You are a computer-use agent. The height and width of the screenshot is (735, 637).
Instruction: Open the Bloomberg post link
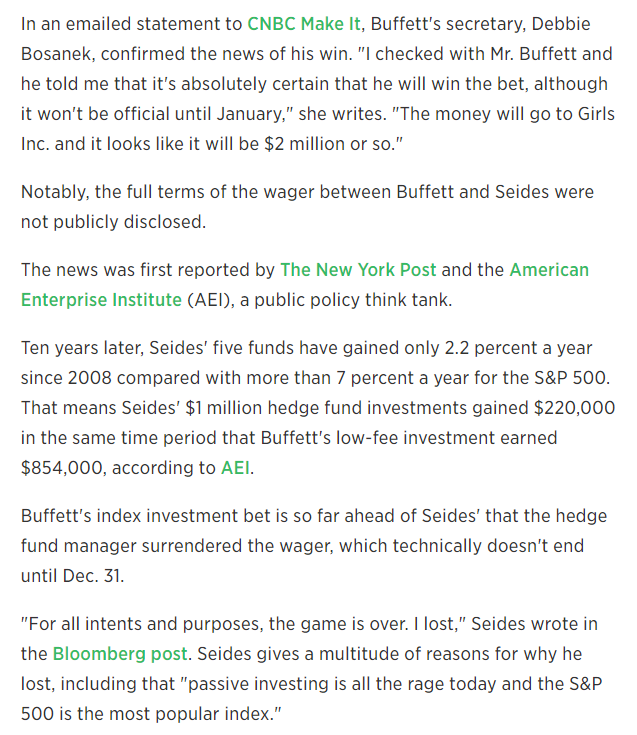click(x=119, y=654)
